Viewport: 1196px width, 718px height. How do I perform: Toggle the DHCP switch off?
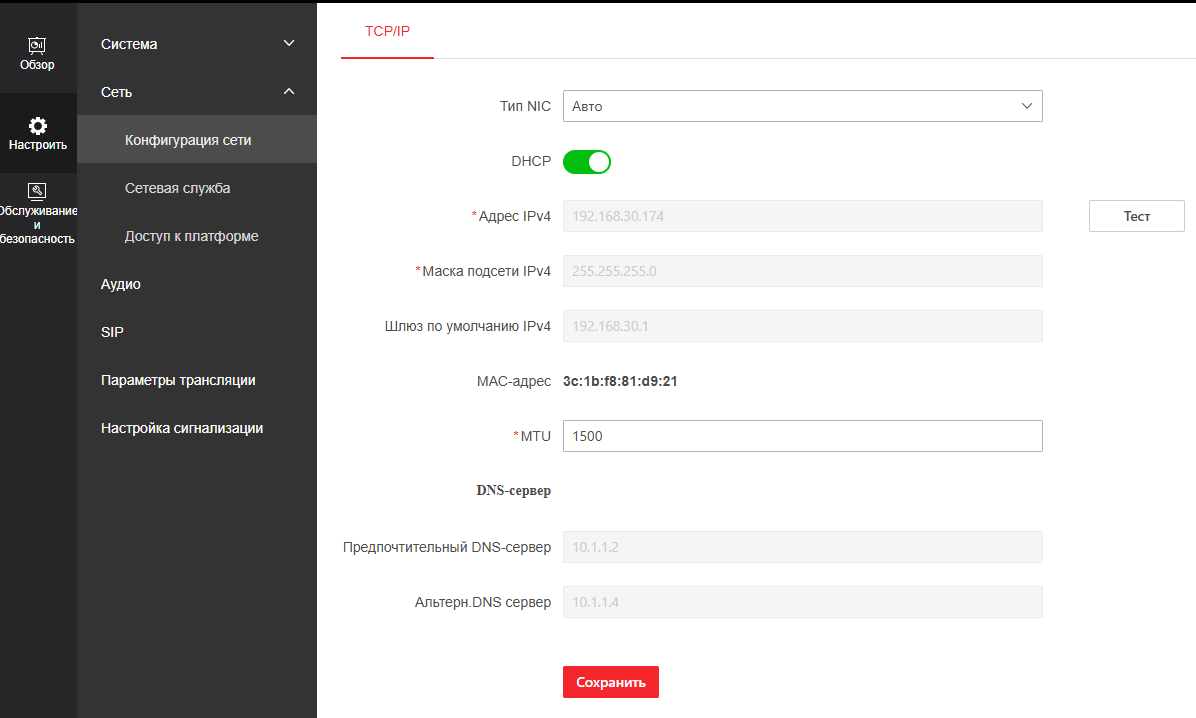point(587,161)
